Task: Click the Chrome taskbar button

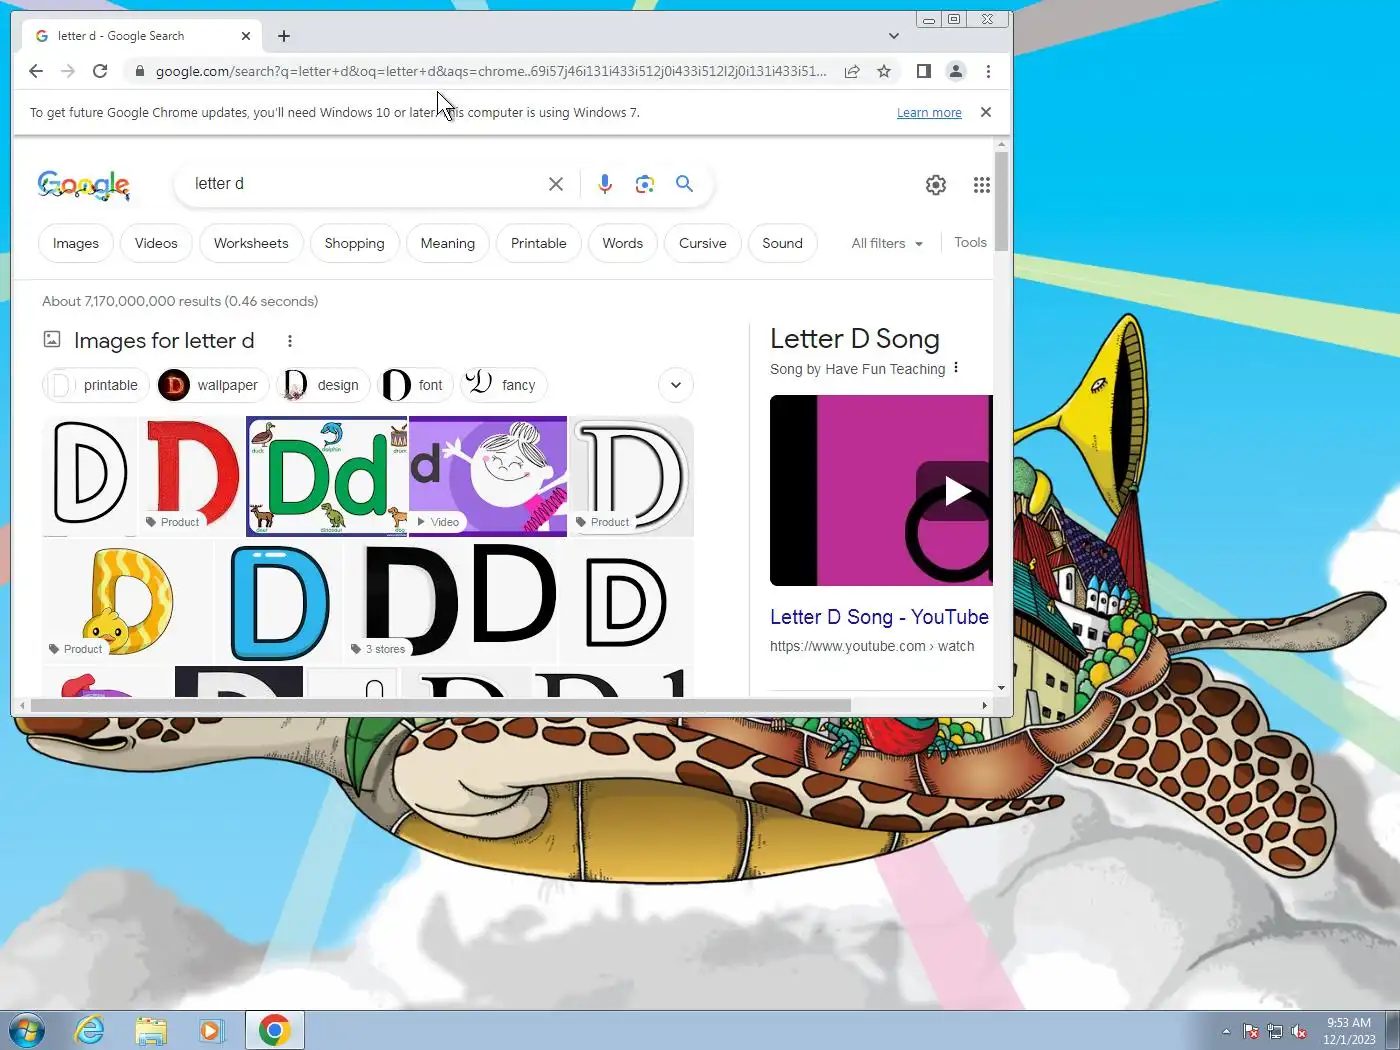Action: (x=274, y=1030)
